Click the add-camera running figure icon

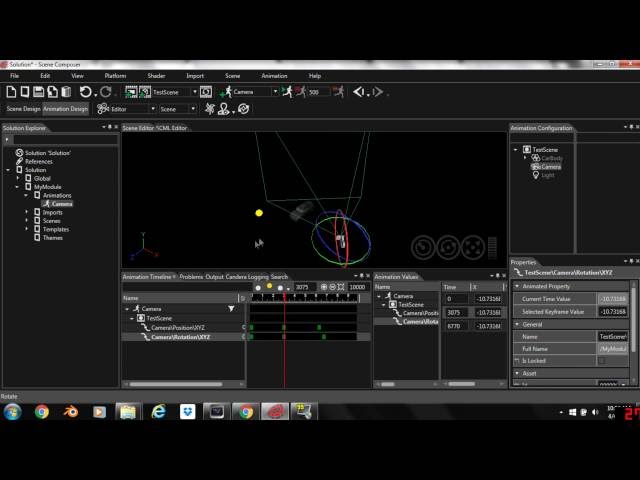226,92
